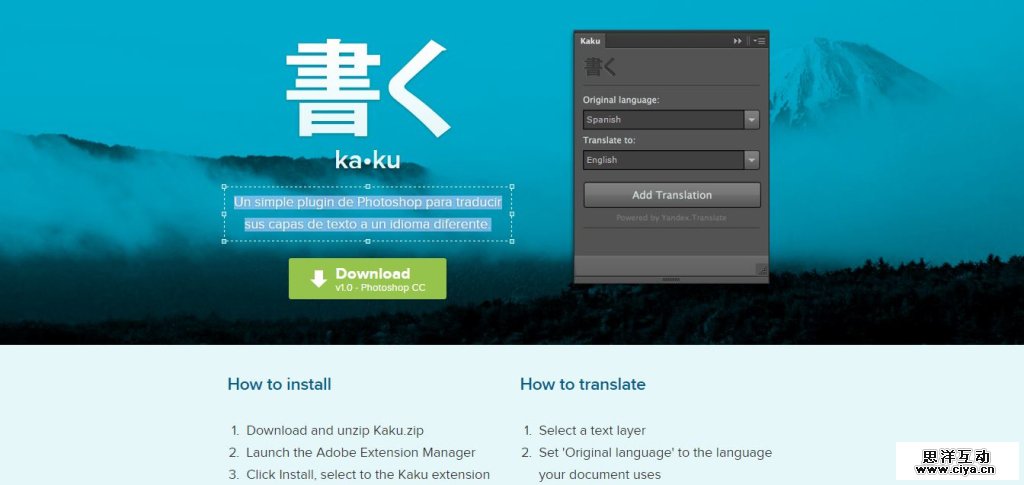This screenshot has height=485, width=1024.
Task: Click the How to install heading
Action: tap(279, 384)
